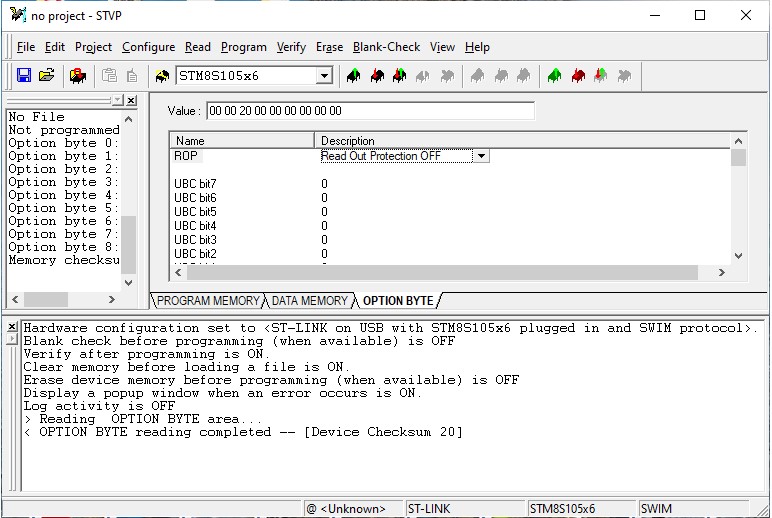Select the UBC bit2 row
Screen dimensions: 772x518
click(195, 254)
